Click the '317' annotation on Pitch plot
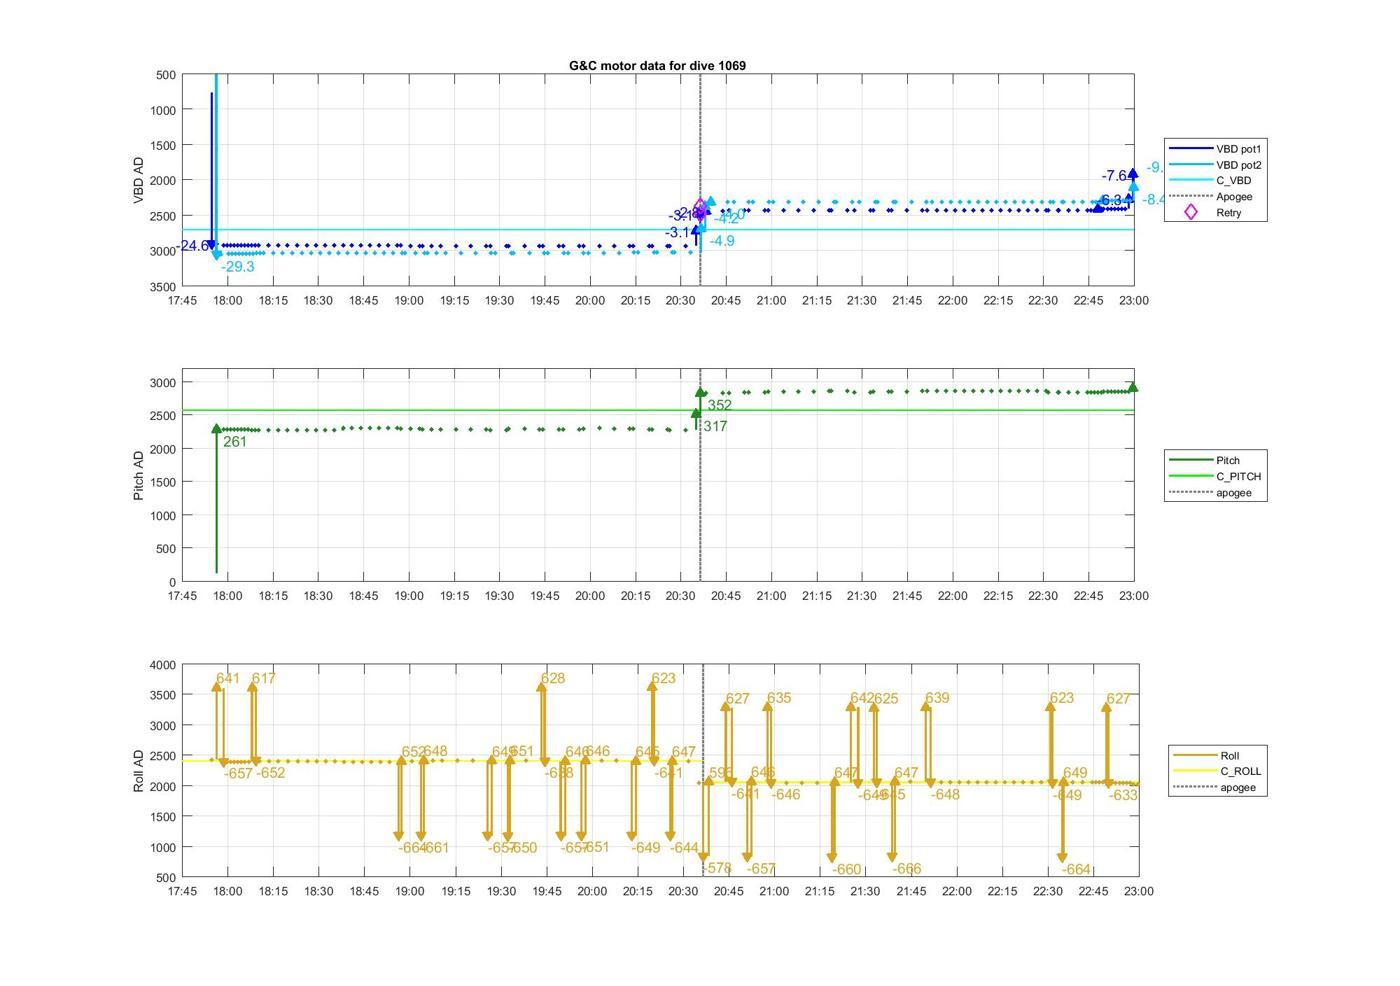The width and height of the screenshot is (1400, 986). [715, 426]
